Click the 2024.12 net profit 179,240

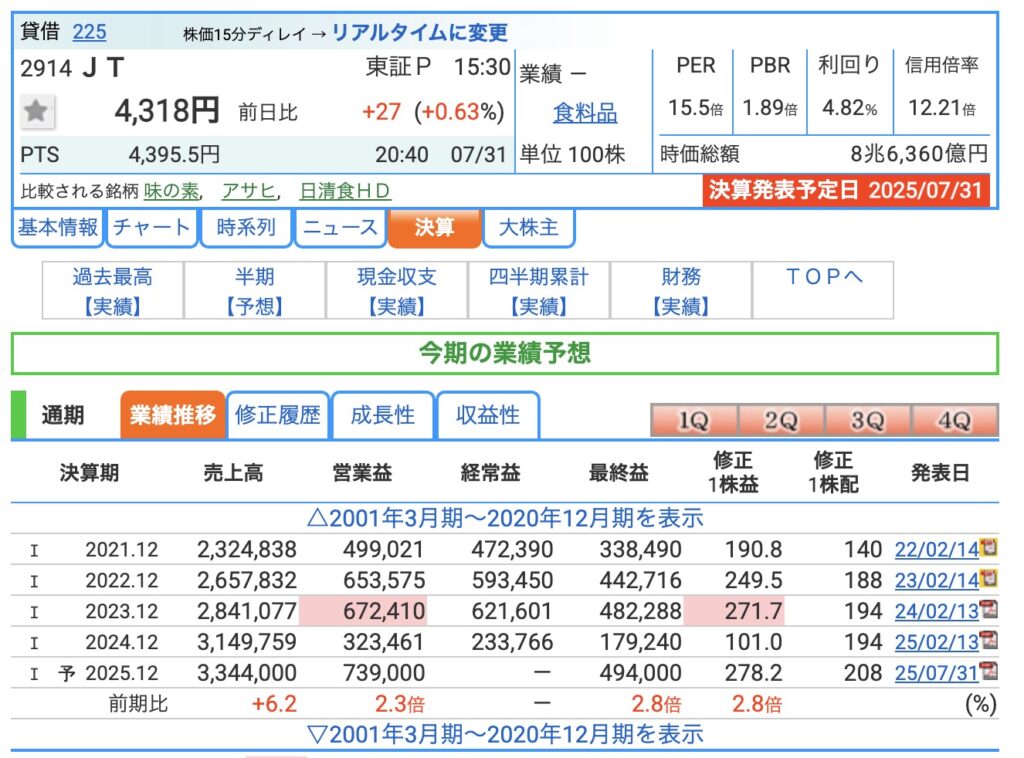pos(641,642)
